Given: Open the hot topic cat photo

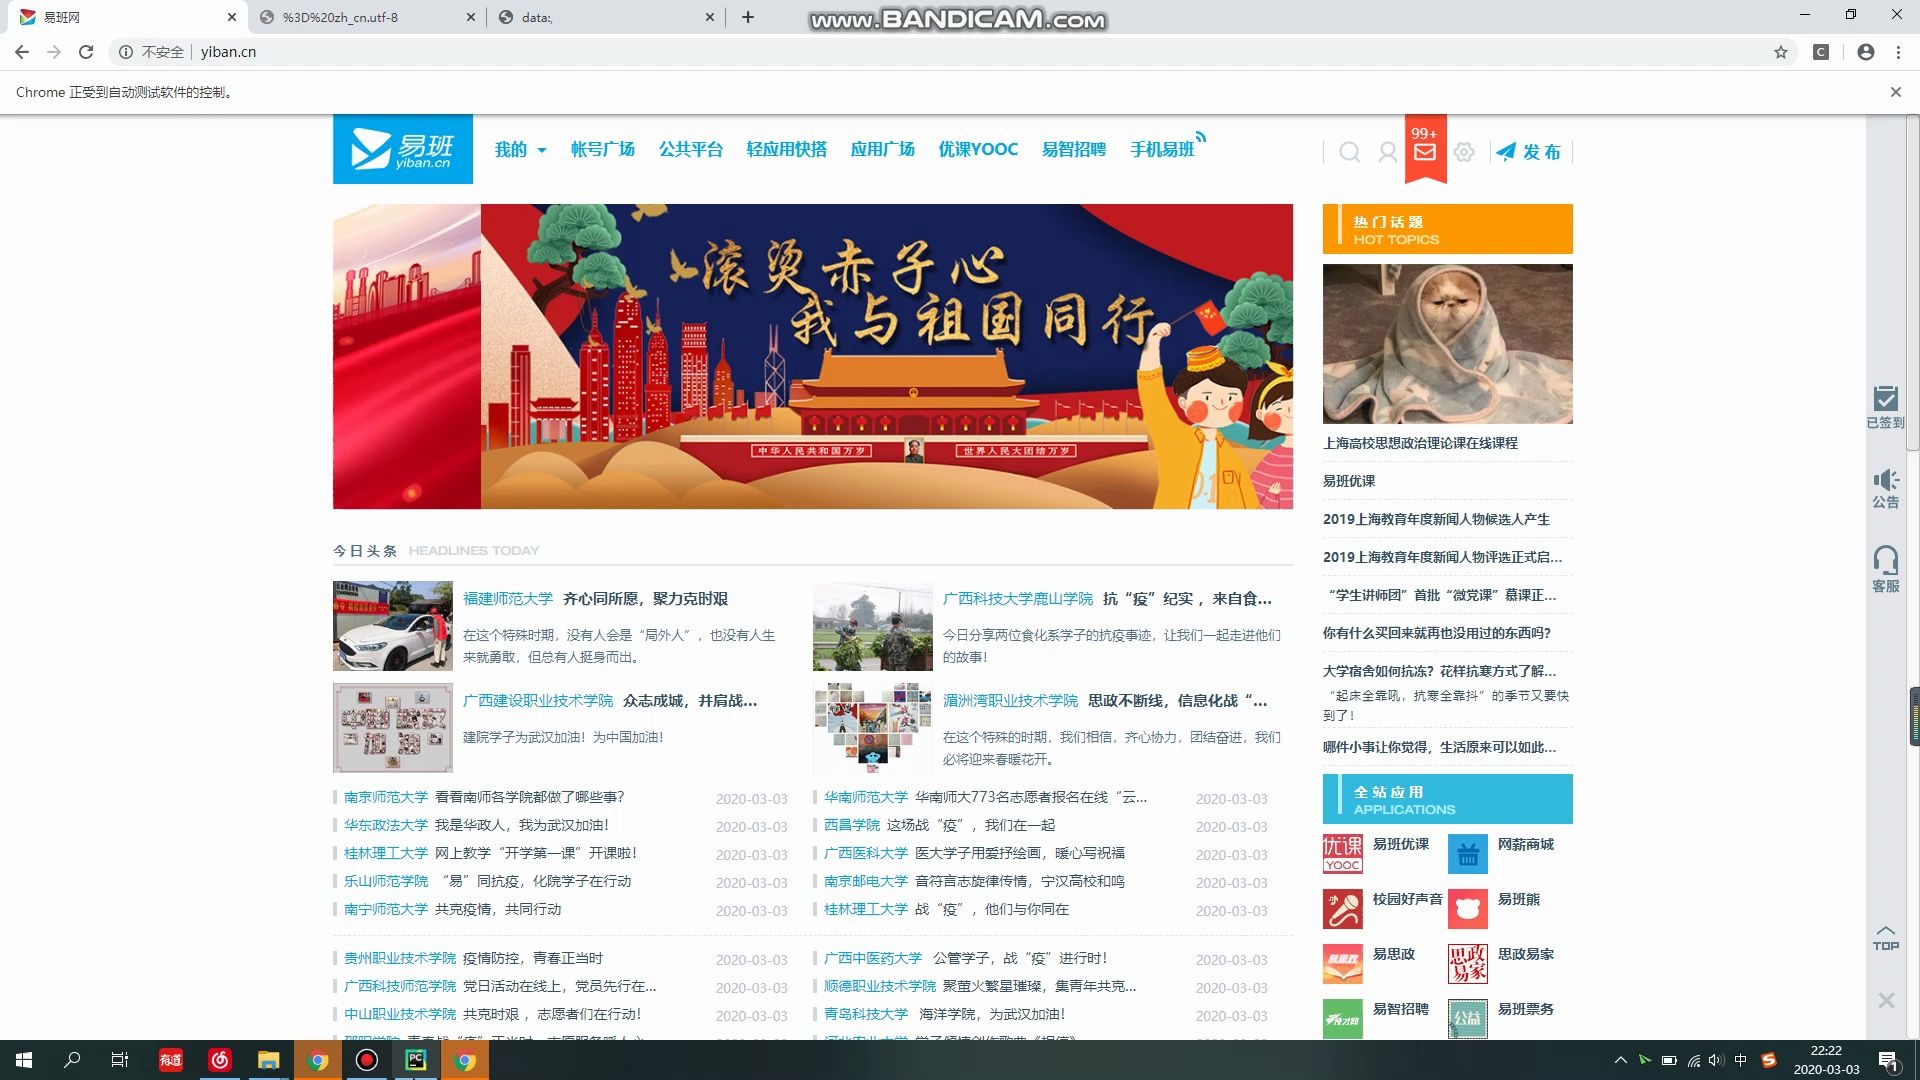Looking at the screenshot, I should pos(1447,344).
